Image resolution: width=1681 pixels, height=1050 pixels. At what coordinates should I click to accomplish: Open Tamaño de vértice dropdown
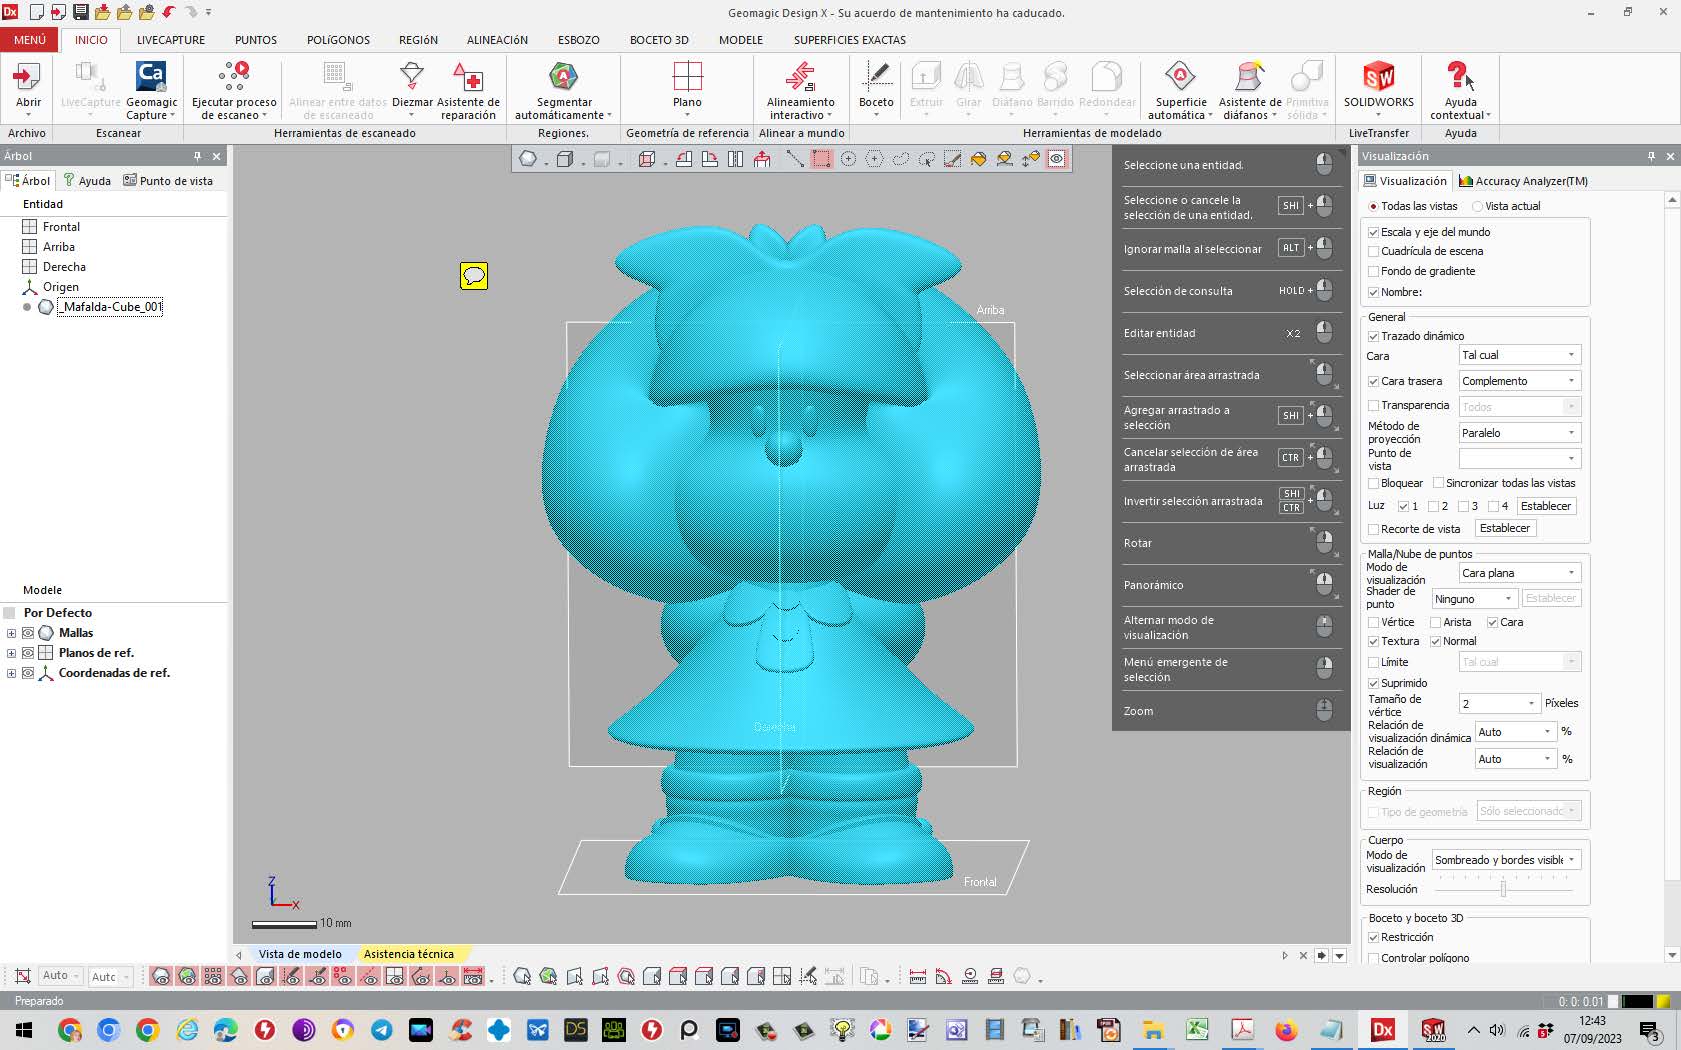coord(1499,704)
